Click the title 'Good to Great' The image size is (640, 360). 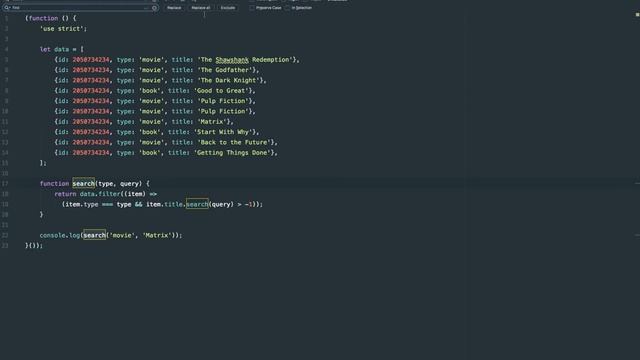[x=221, y=91]
